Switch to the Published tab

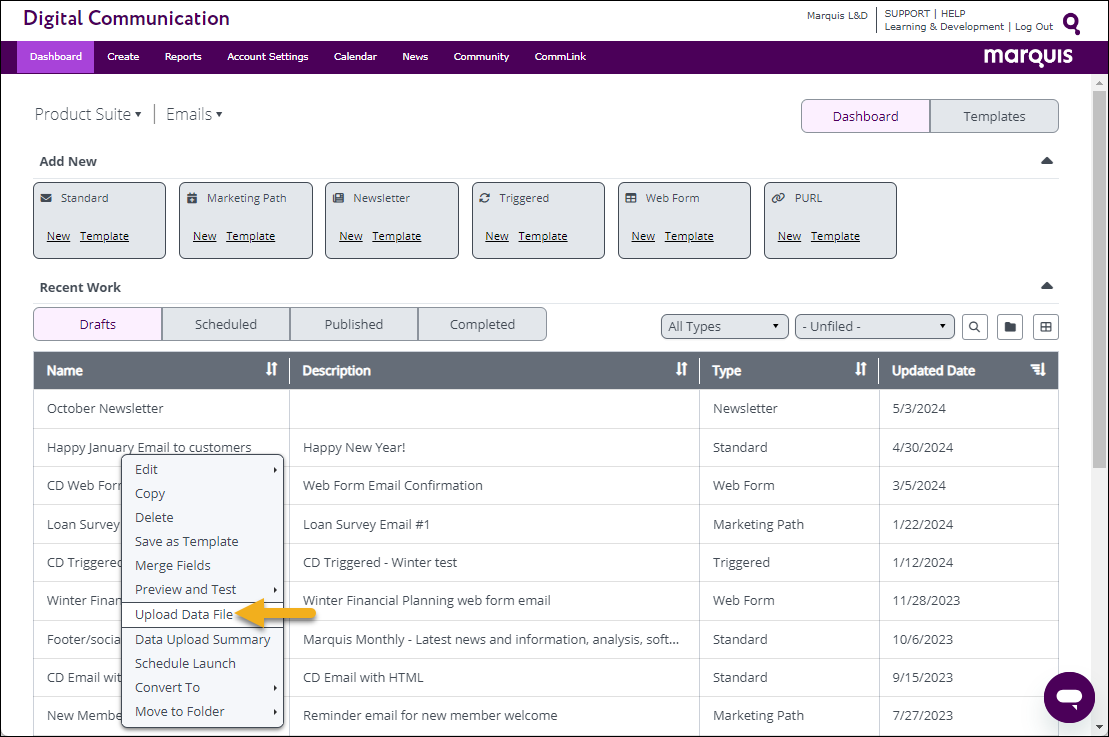pos(354,324)
